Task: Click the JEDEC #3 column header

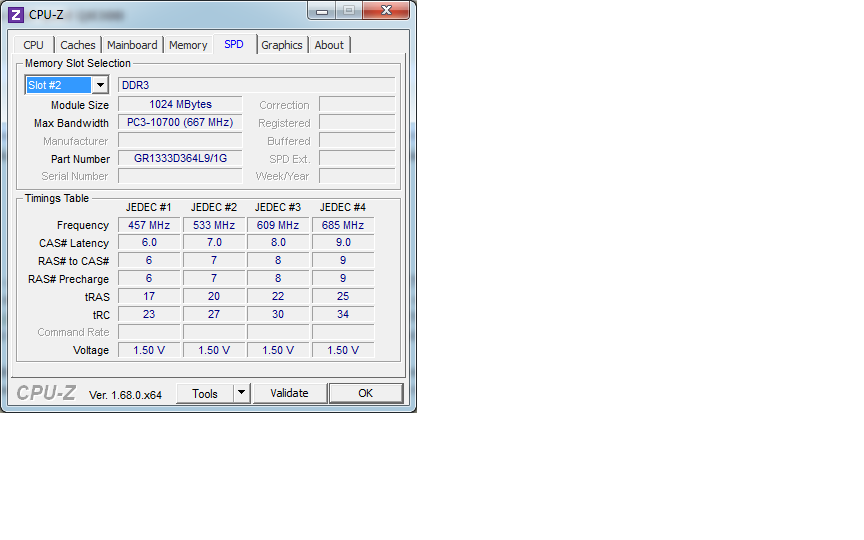Action: click(x=278, y=208)
